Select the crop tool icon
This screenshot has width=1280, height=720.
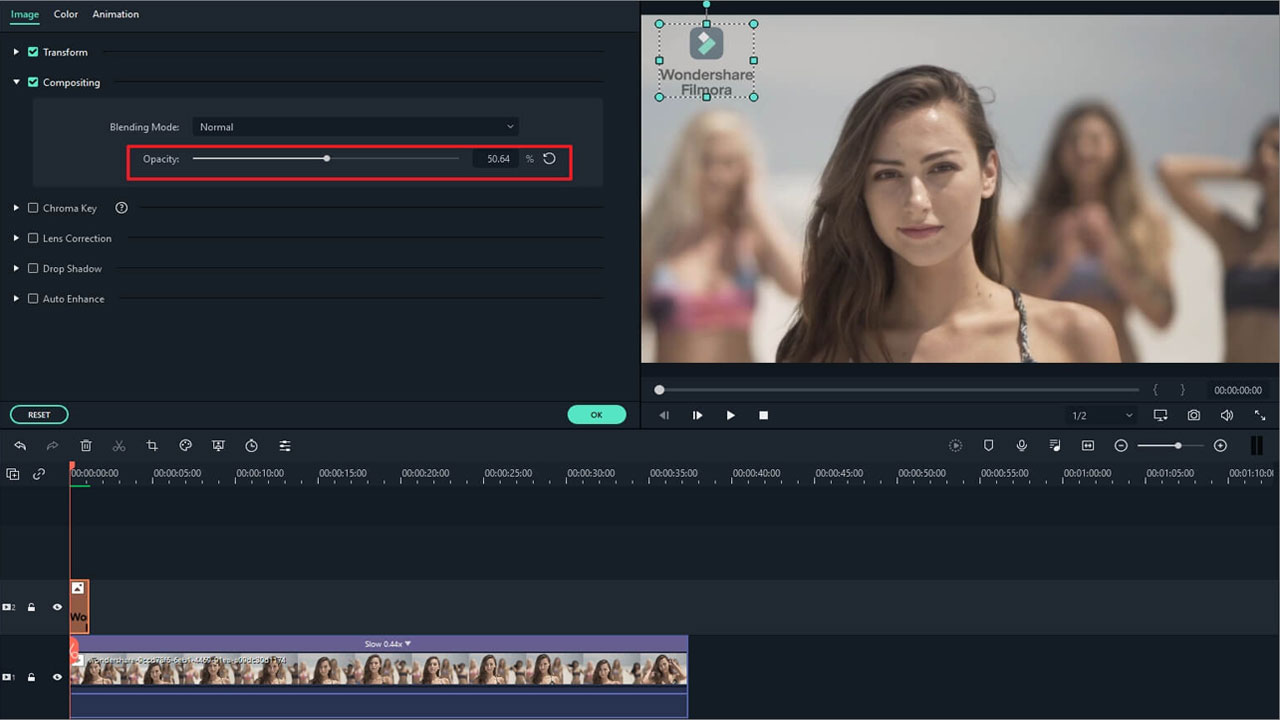(152, 446)
